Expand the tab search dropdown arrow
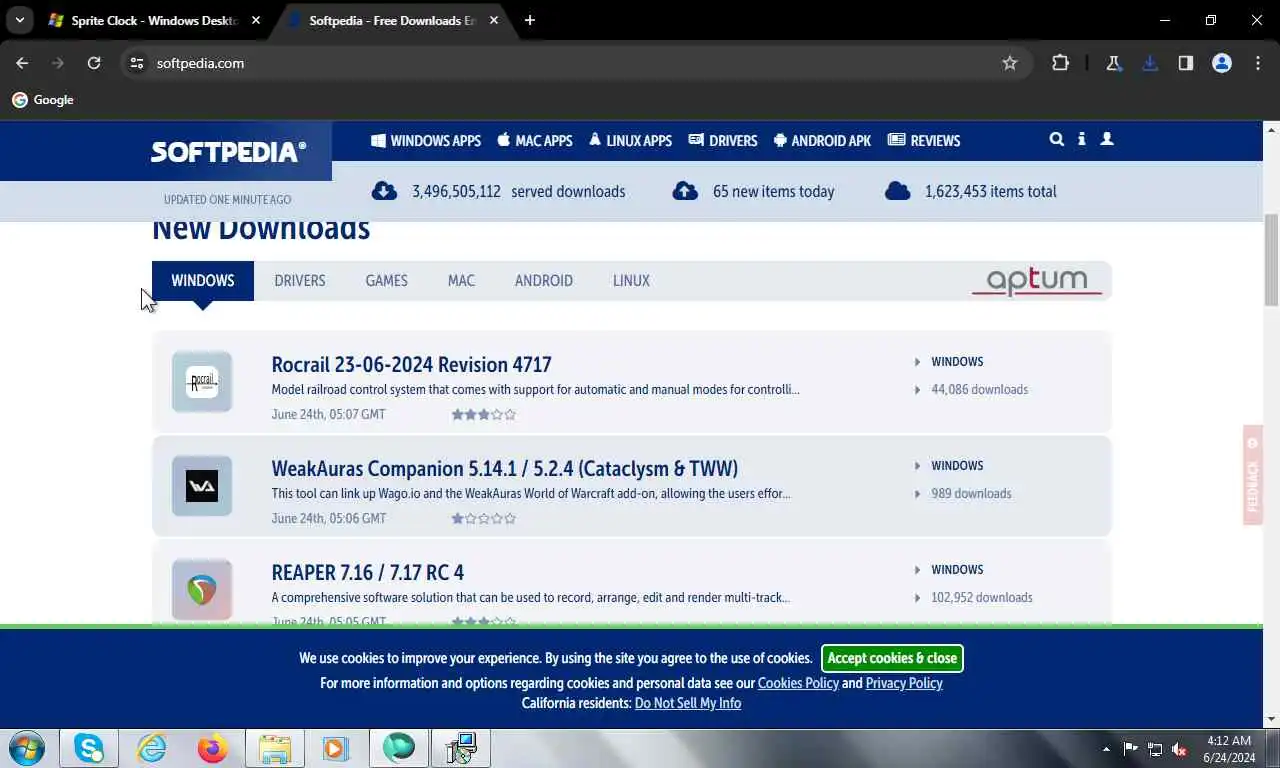Image resolution: width=1280 pixels, height=768 pixels. click(x=19, y=20)
